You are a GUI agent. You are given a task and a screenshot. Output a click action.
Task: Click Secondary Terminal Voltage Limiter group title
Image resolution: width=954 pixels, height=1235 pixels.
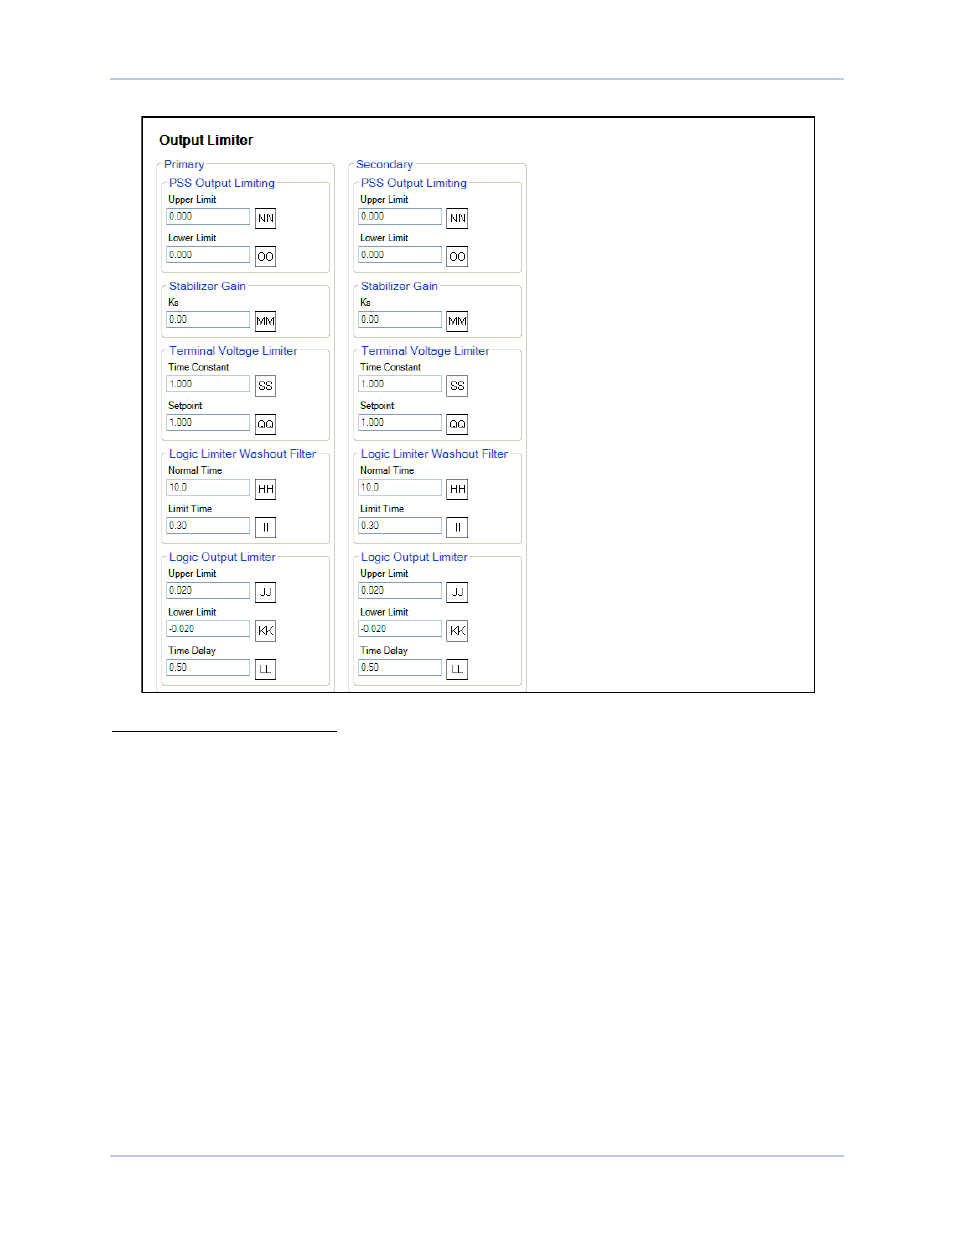coord(425,351)
